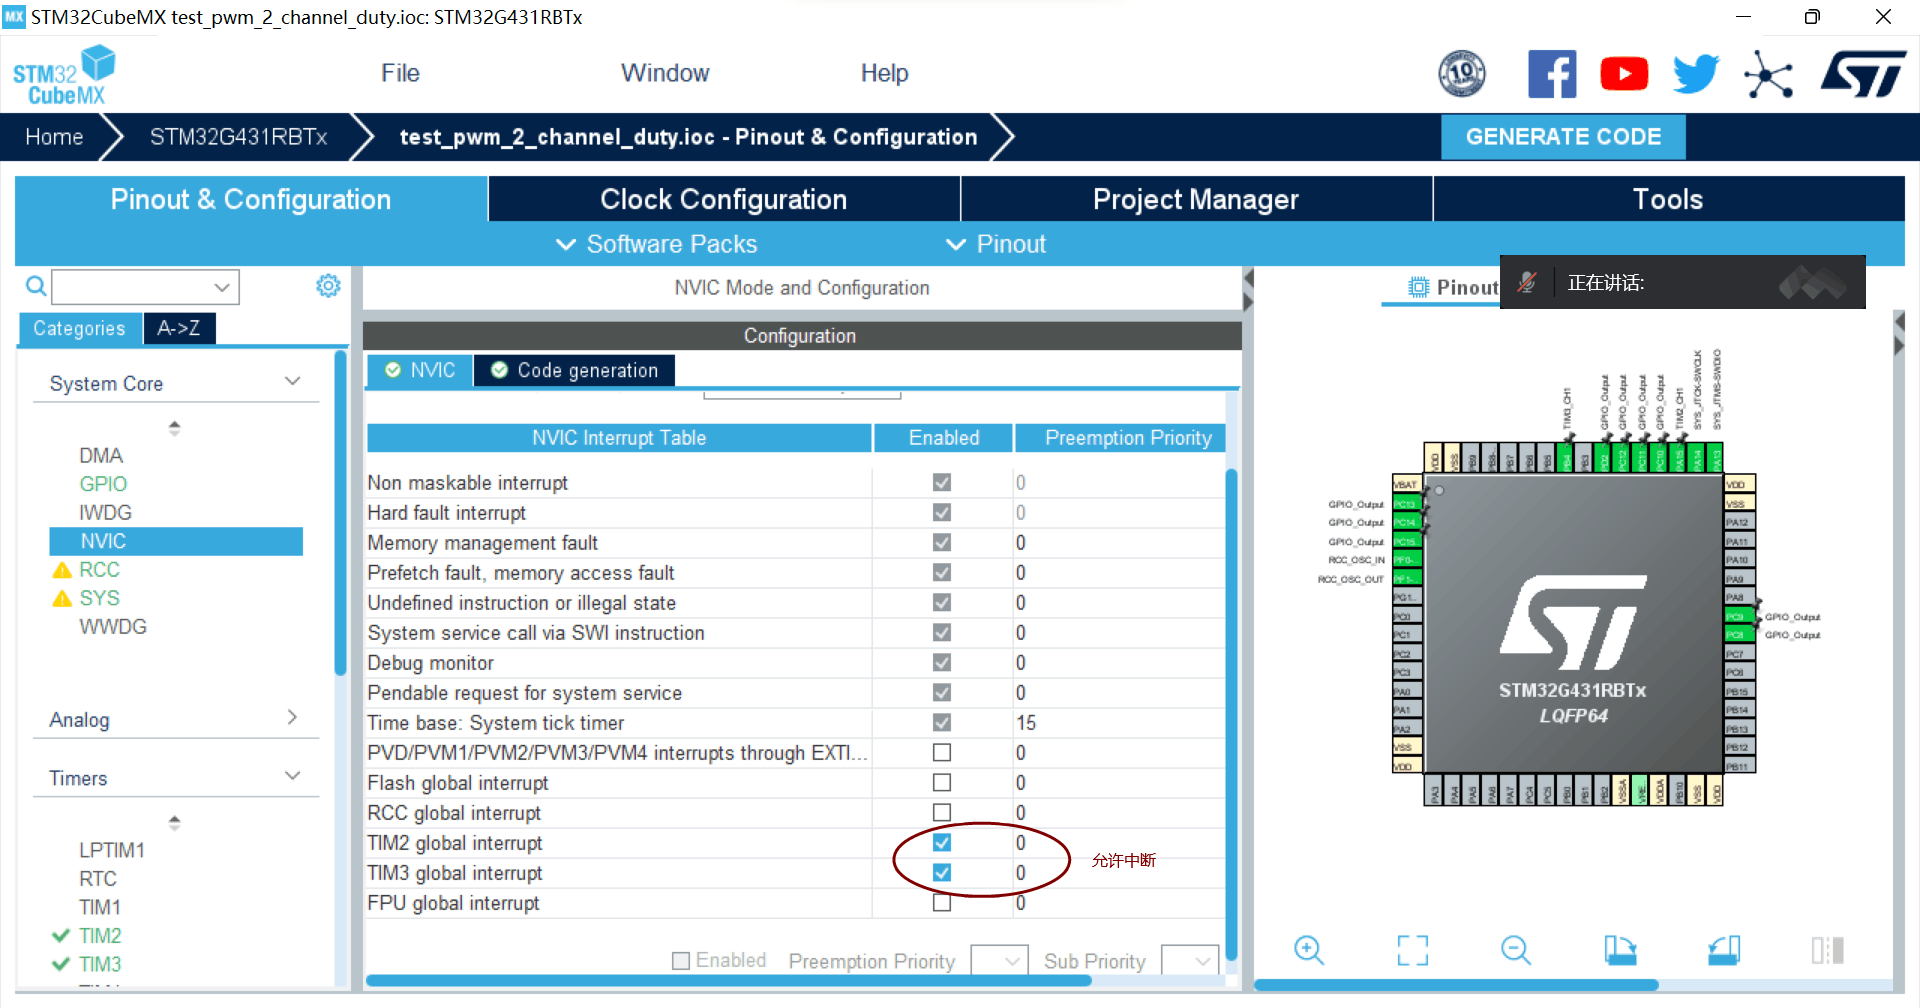Click the ST community network icon
Screen dimensions: 1920x1008
pos(1768,74)
